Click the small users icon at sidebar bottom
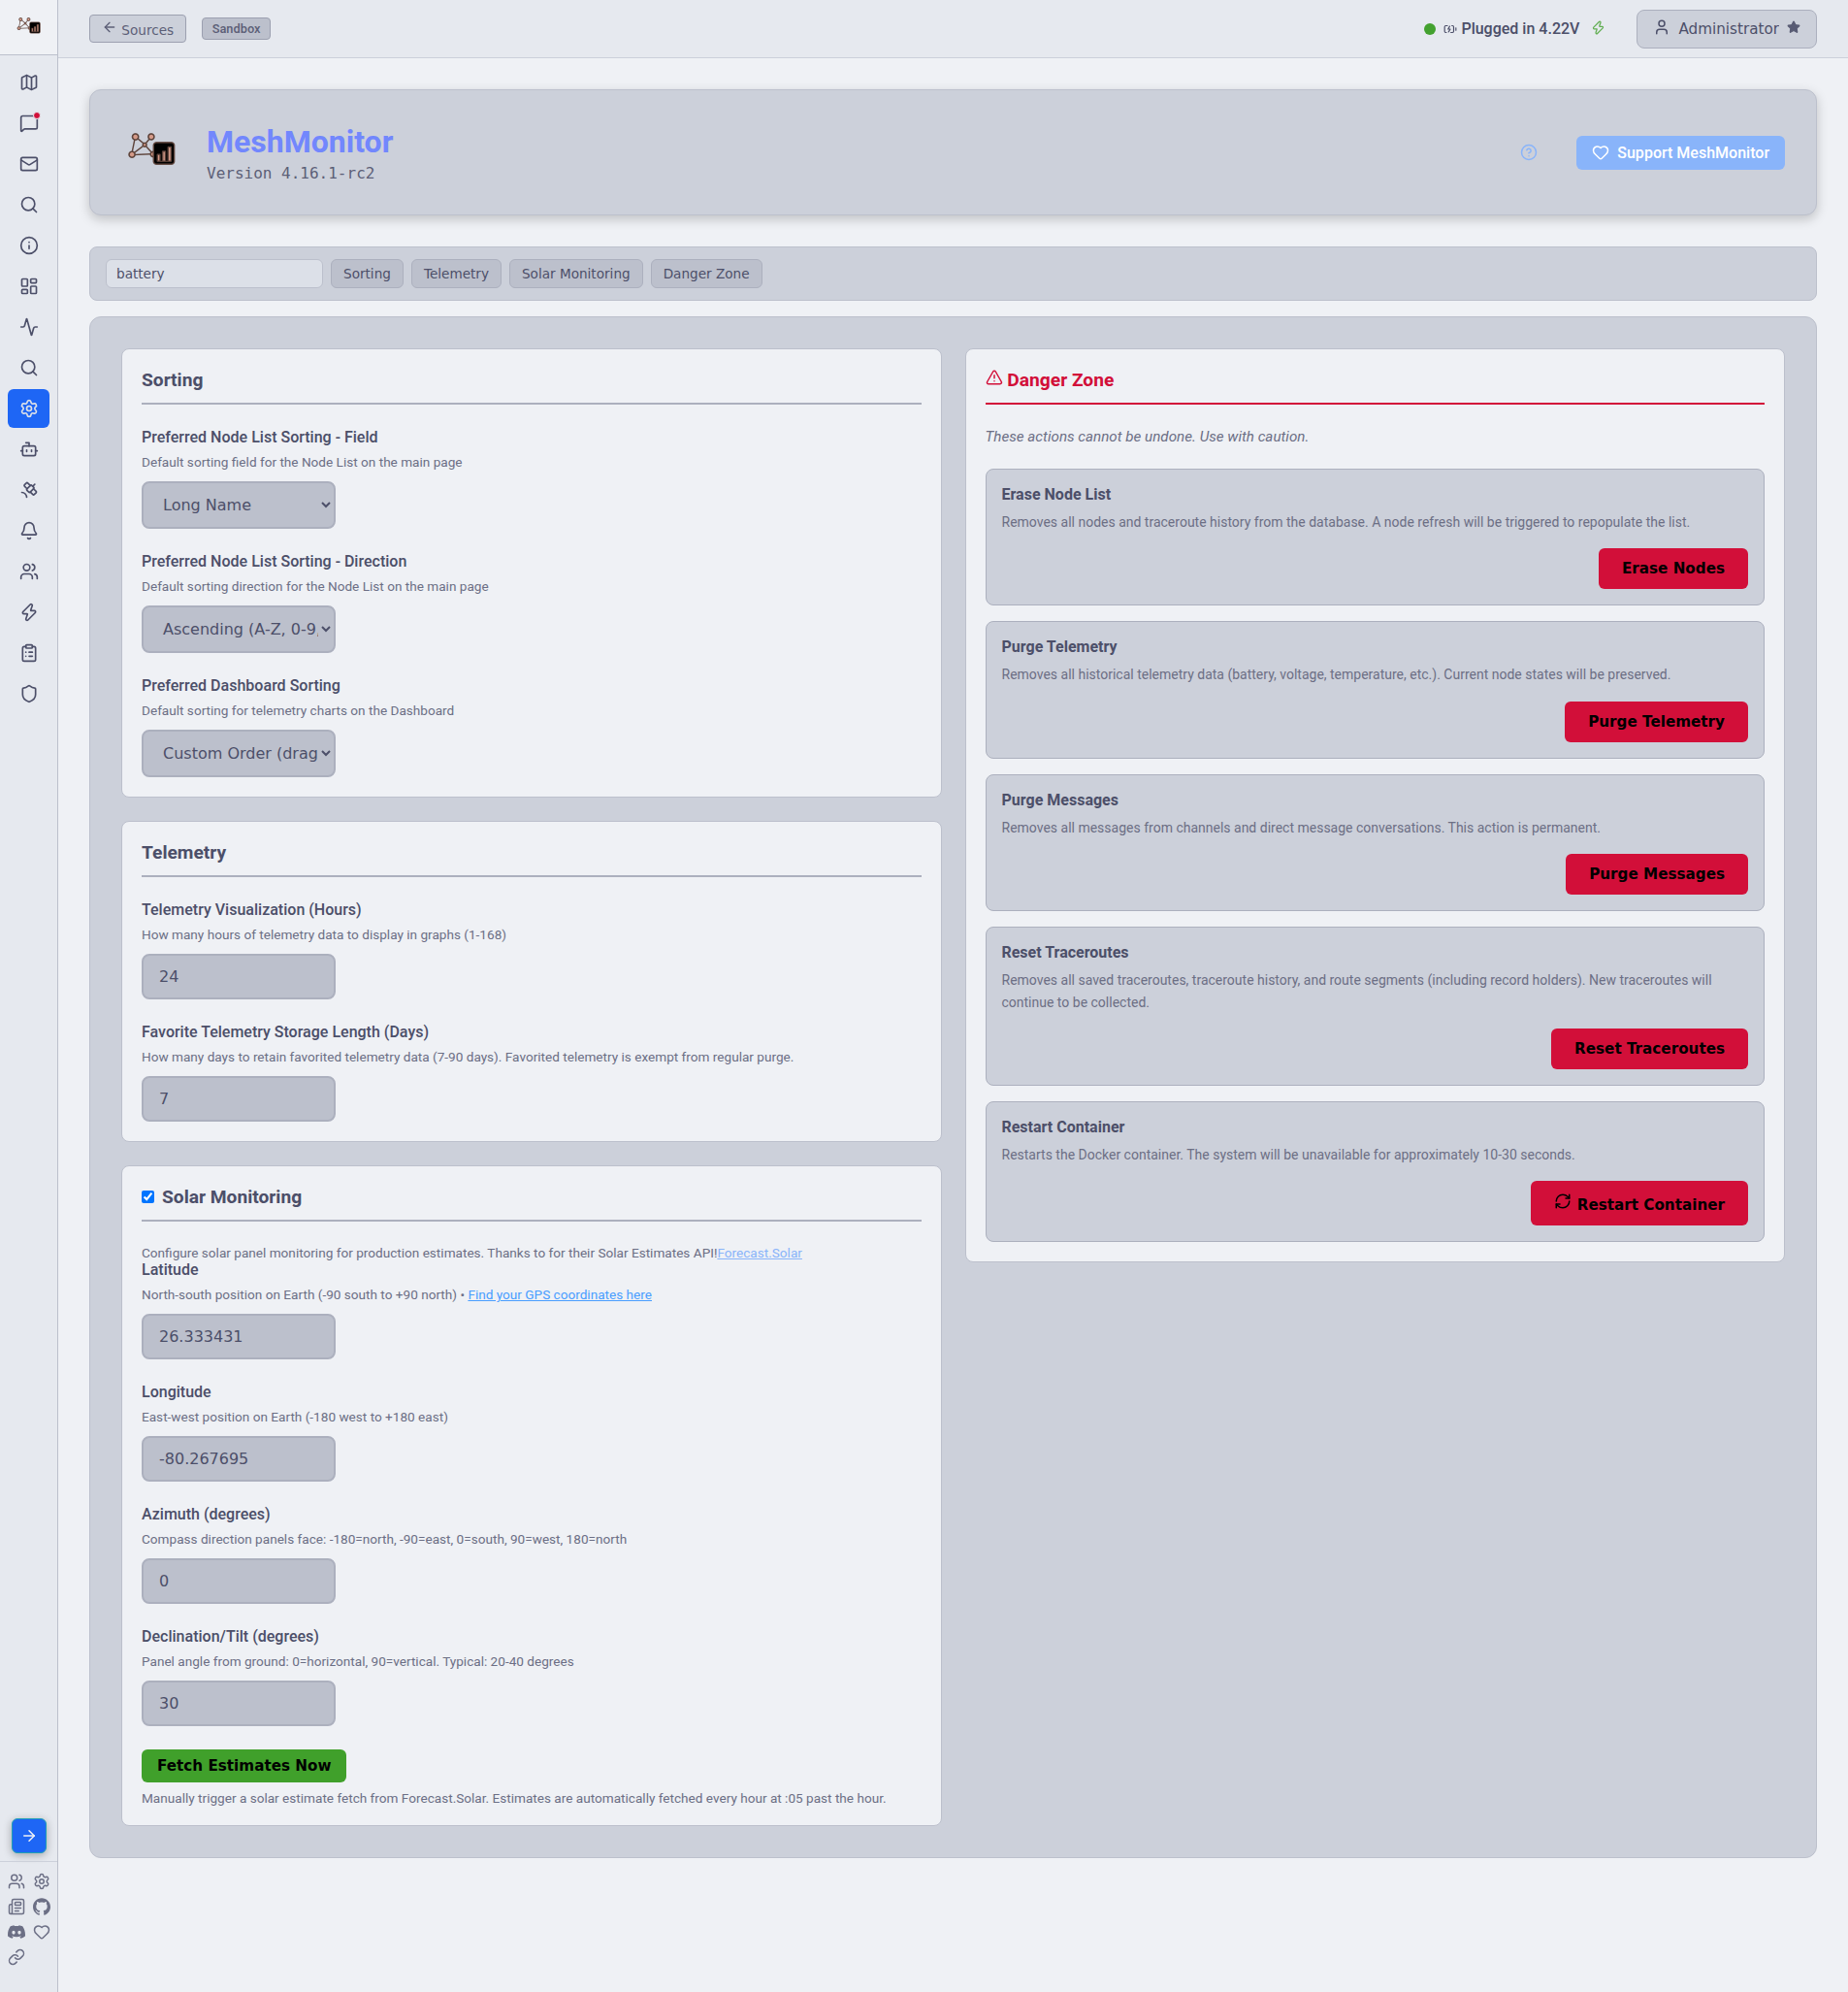This screenshot has width=1848, height=1992. click(16, 1881)
